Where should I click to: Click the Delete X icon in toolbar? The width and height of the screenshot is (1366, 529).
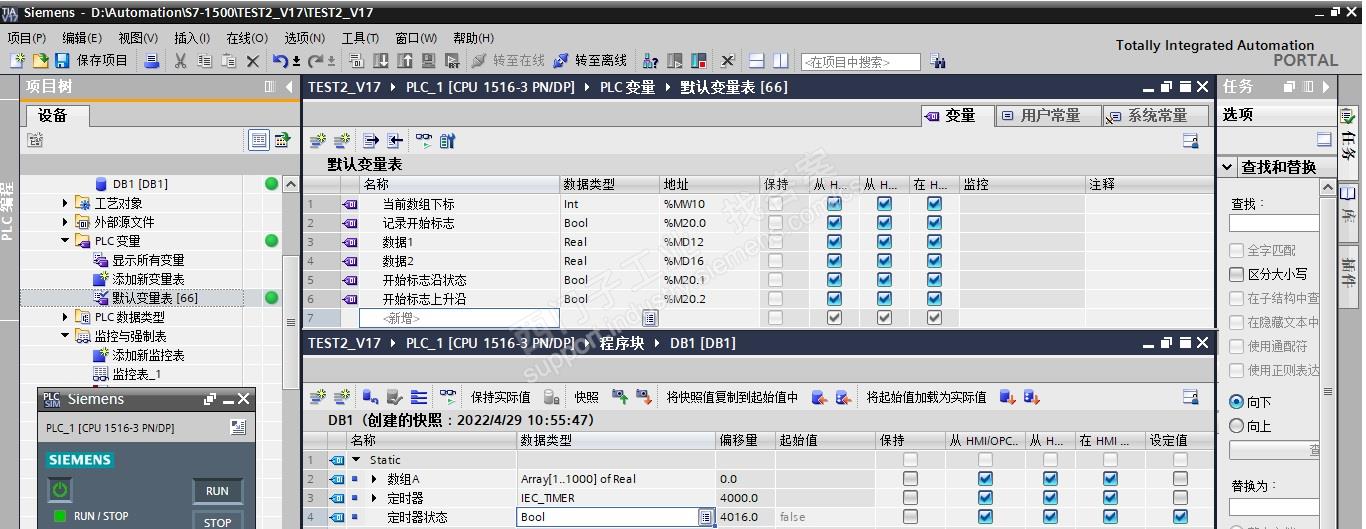[x=253, y=60]
